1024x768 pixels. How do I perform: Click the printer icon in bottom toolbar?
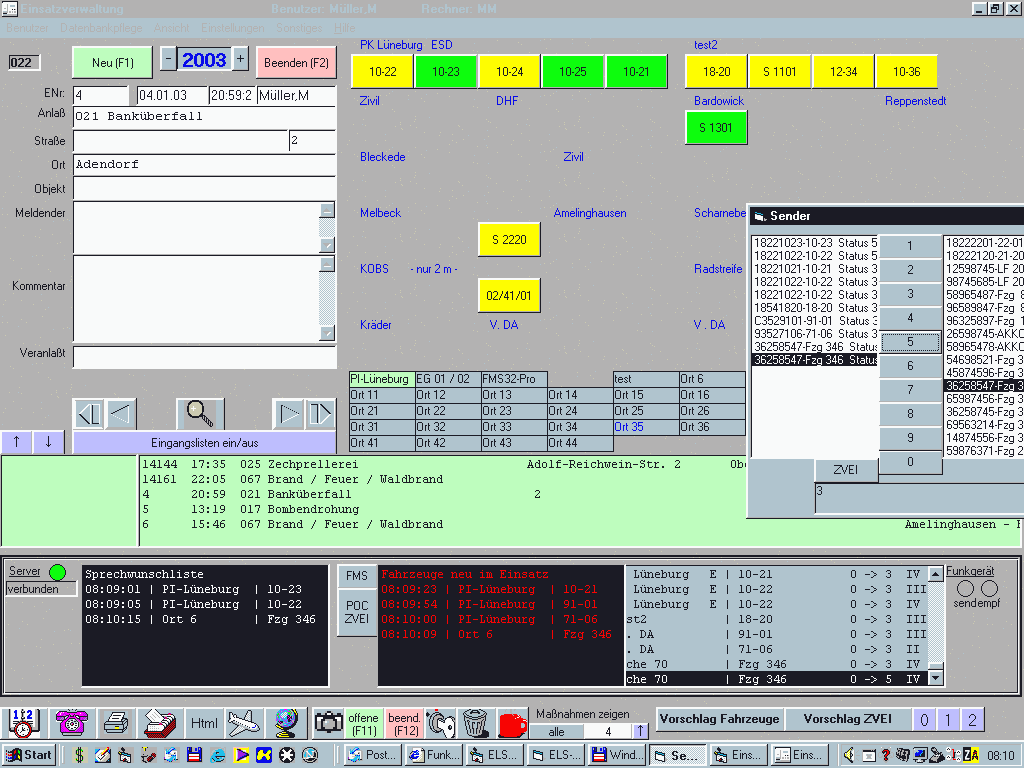116,722
